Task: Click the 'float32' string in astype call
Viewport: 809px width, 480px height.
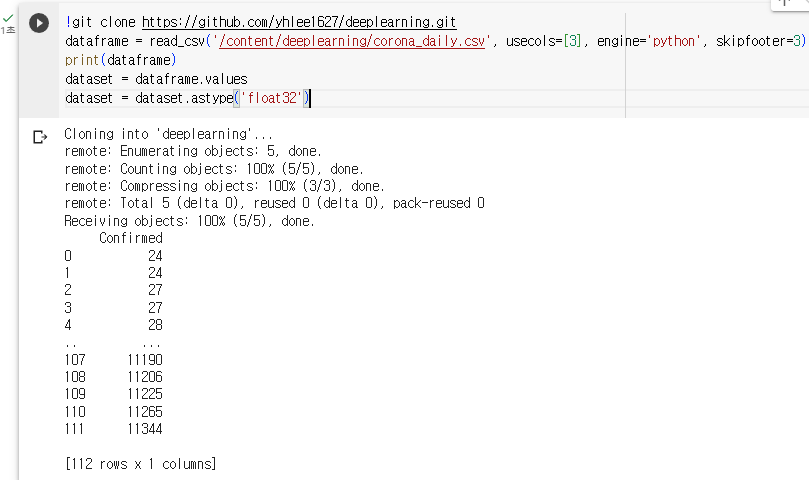Action: 272,98
